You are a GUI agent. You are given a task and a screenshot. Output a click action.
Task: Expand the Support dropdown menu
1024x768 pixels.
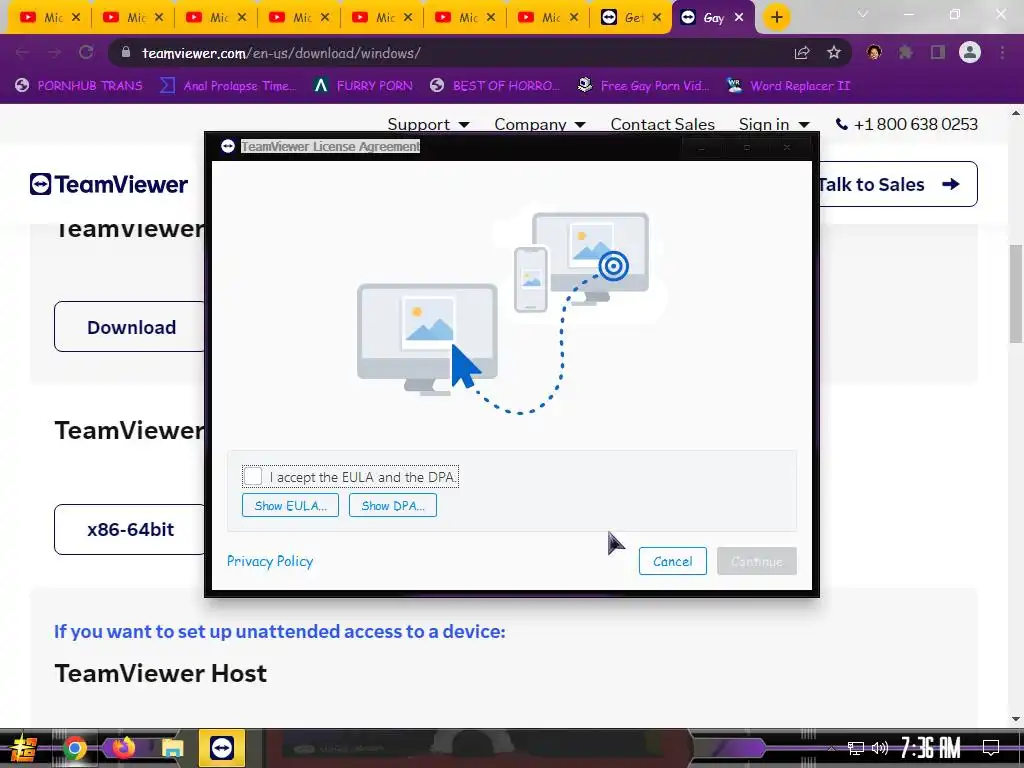tap(428, 124)
